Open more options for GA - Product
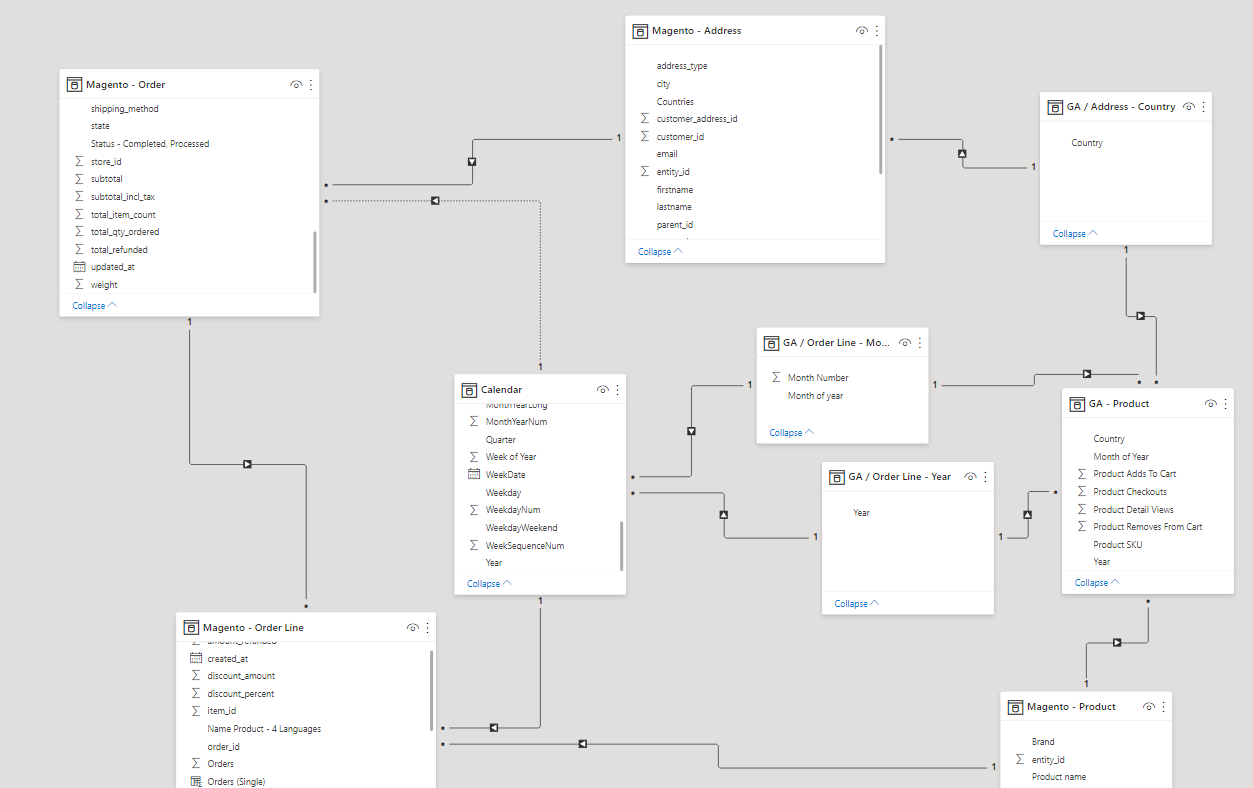This screenshot has width=1253, height=788. [1226, 404]
